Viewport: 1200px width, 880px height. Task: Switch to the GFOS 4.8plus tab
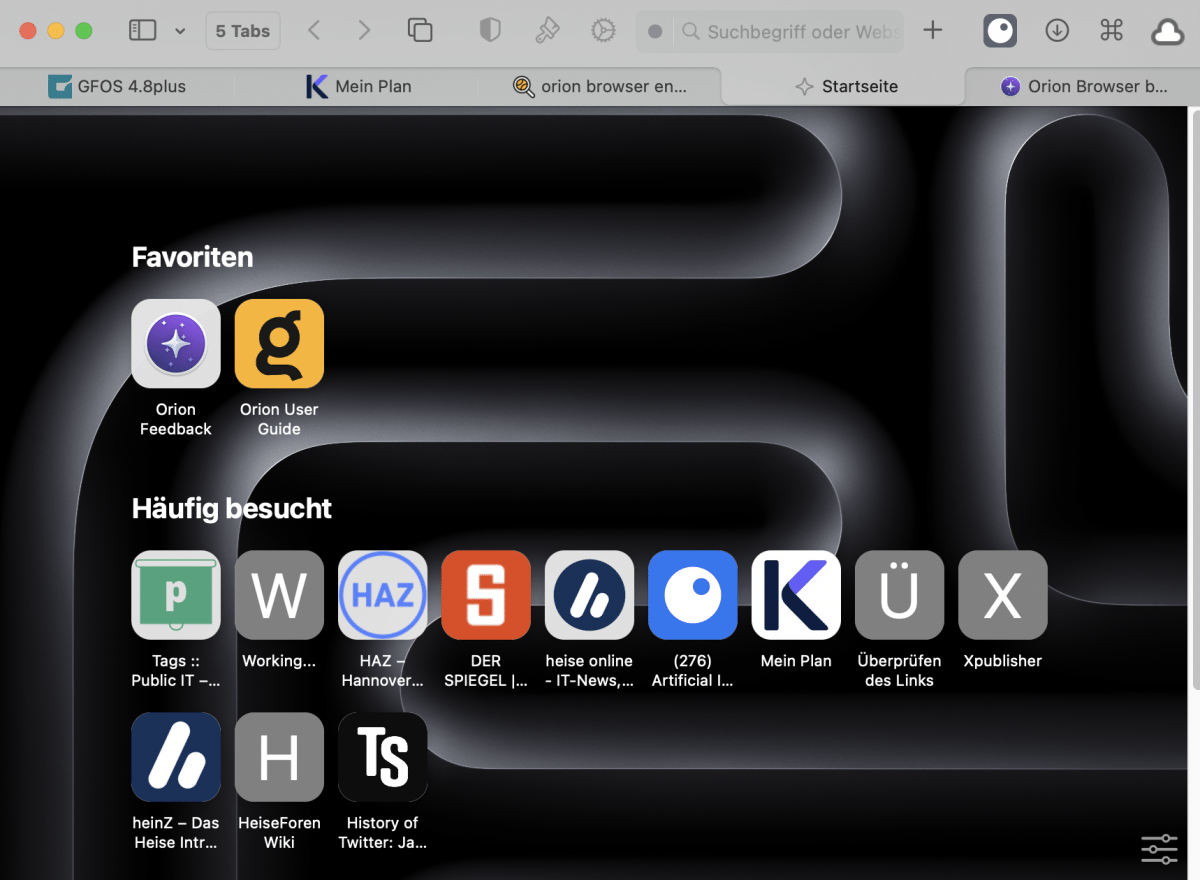click(x=120, y=87)
